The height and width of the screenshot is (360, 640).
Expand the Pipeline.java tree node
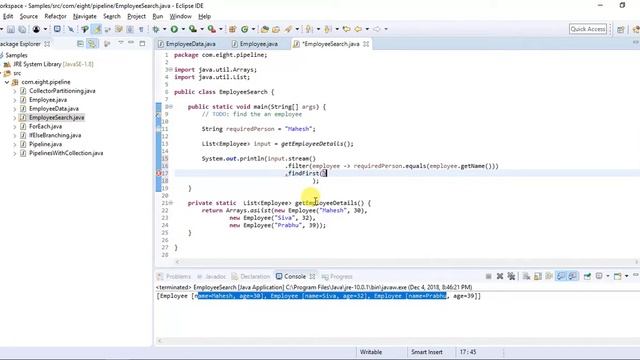click(x=15, y=144)
